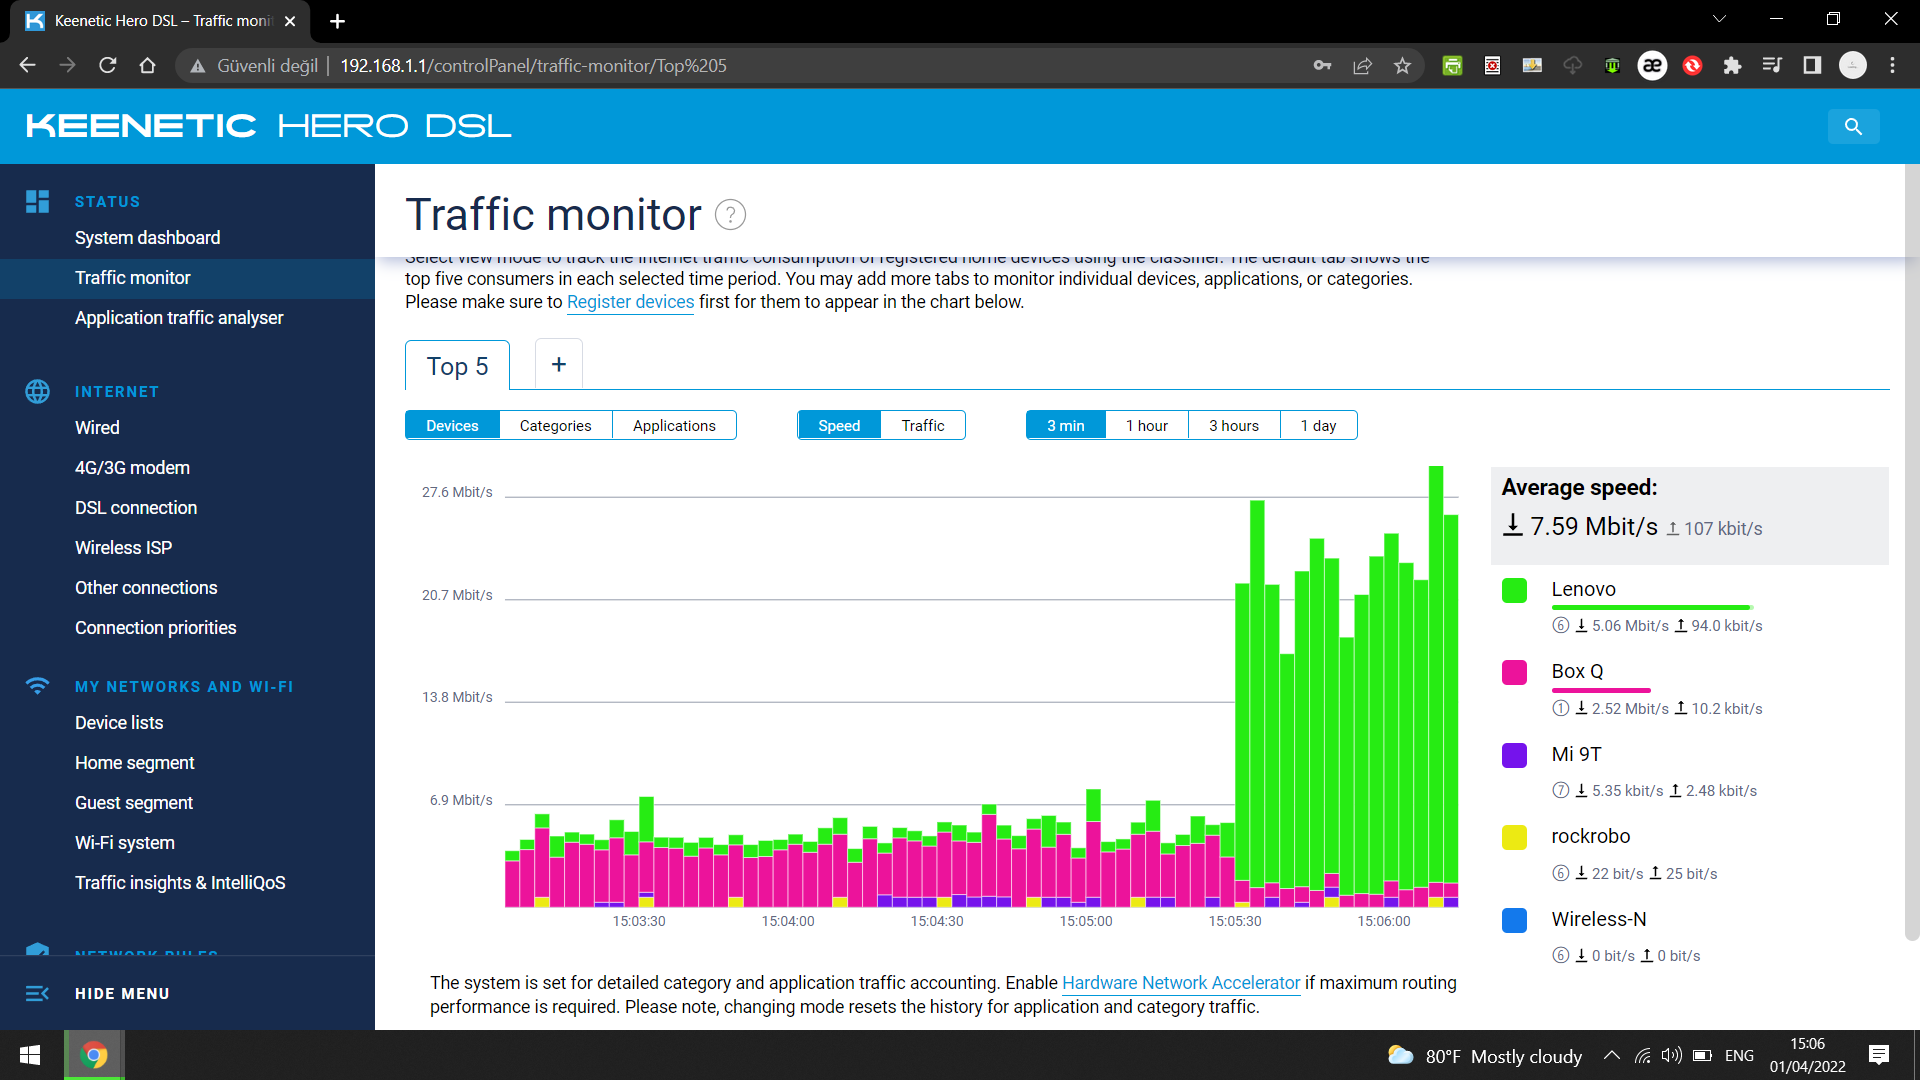Open the Chrome profile avatar
1920x1080 pixels.
[1853, 65]
